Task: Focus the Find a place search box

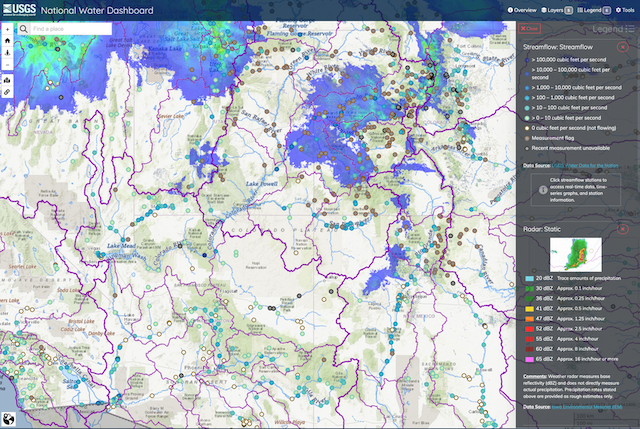Action: [71, 29]
